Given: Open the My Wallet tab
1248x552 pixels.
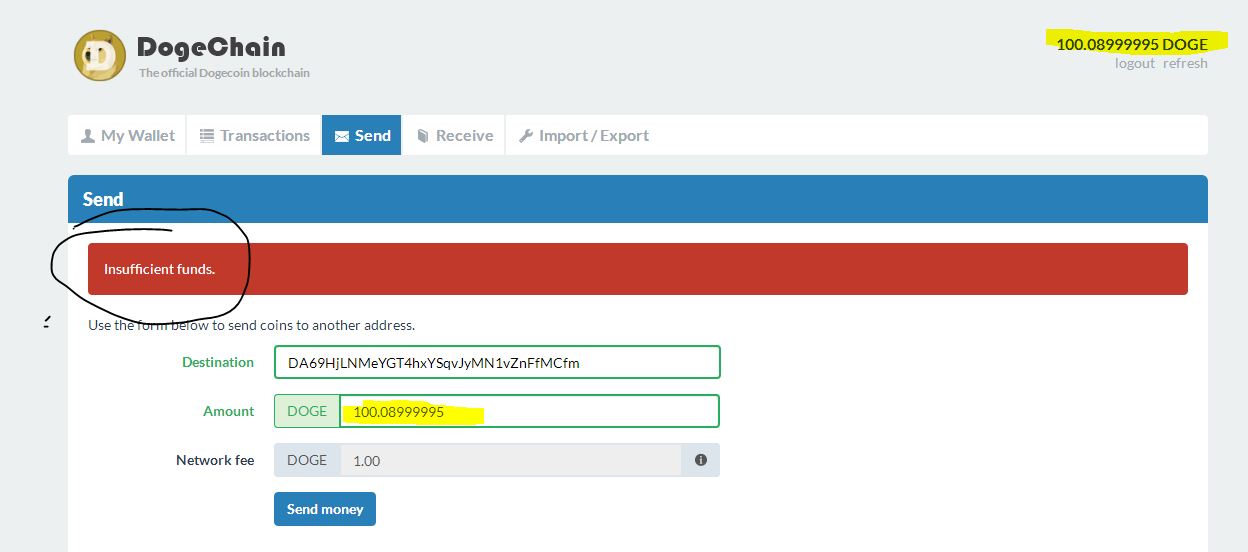Looking at the screenshot, I should coord(128,135).
